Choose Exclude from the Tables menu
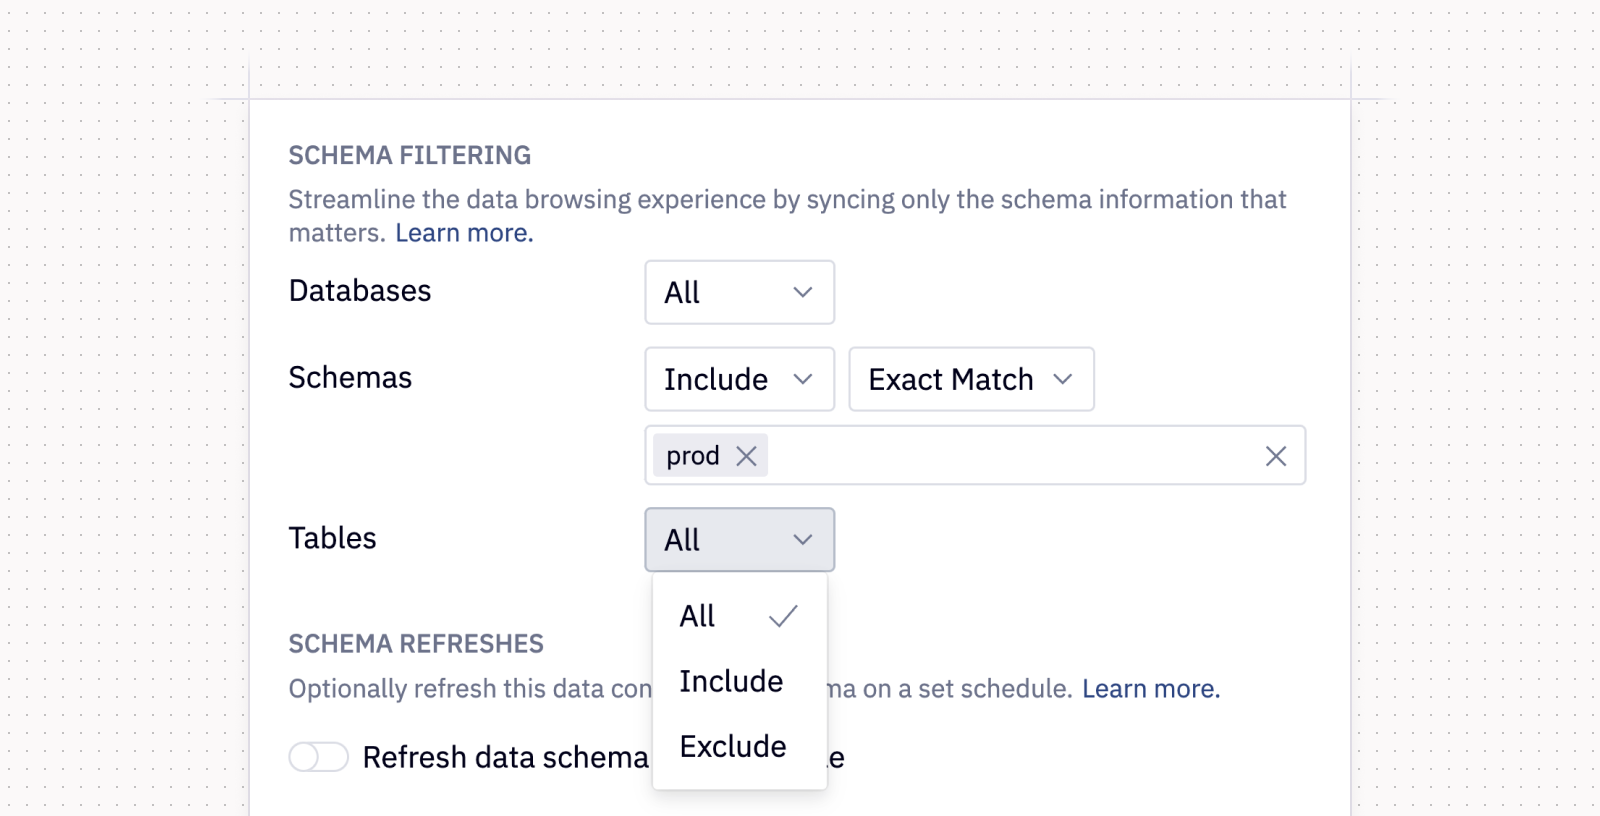 [x=733, y=746]
